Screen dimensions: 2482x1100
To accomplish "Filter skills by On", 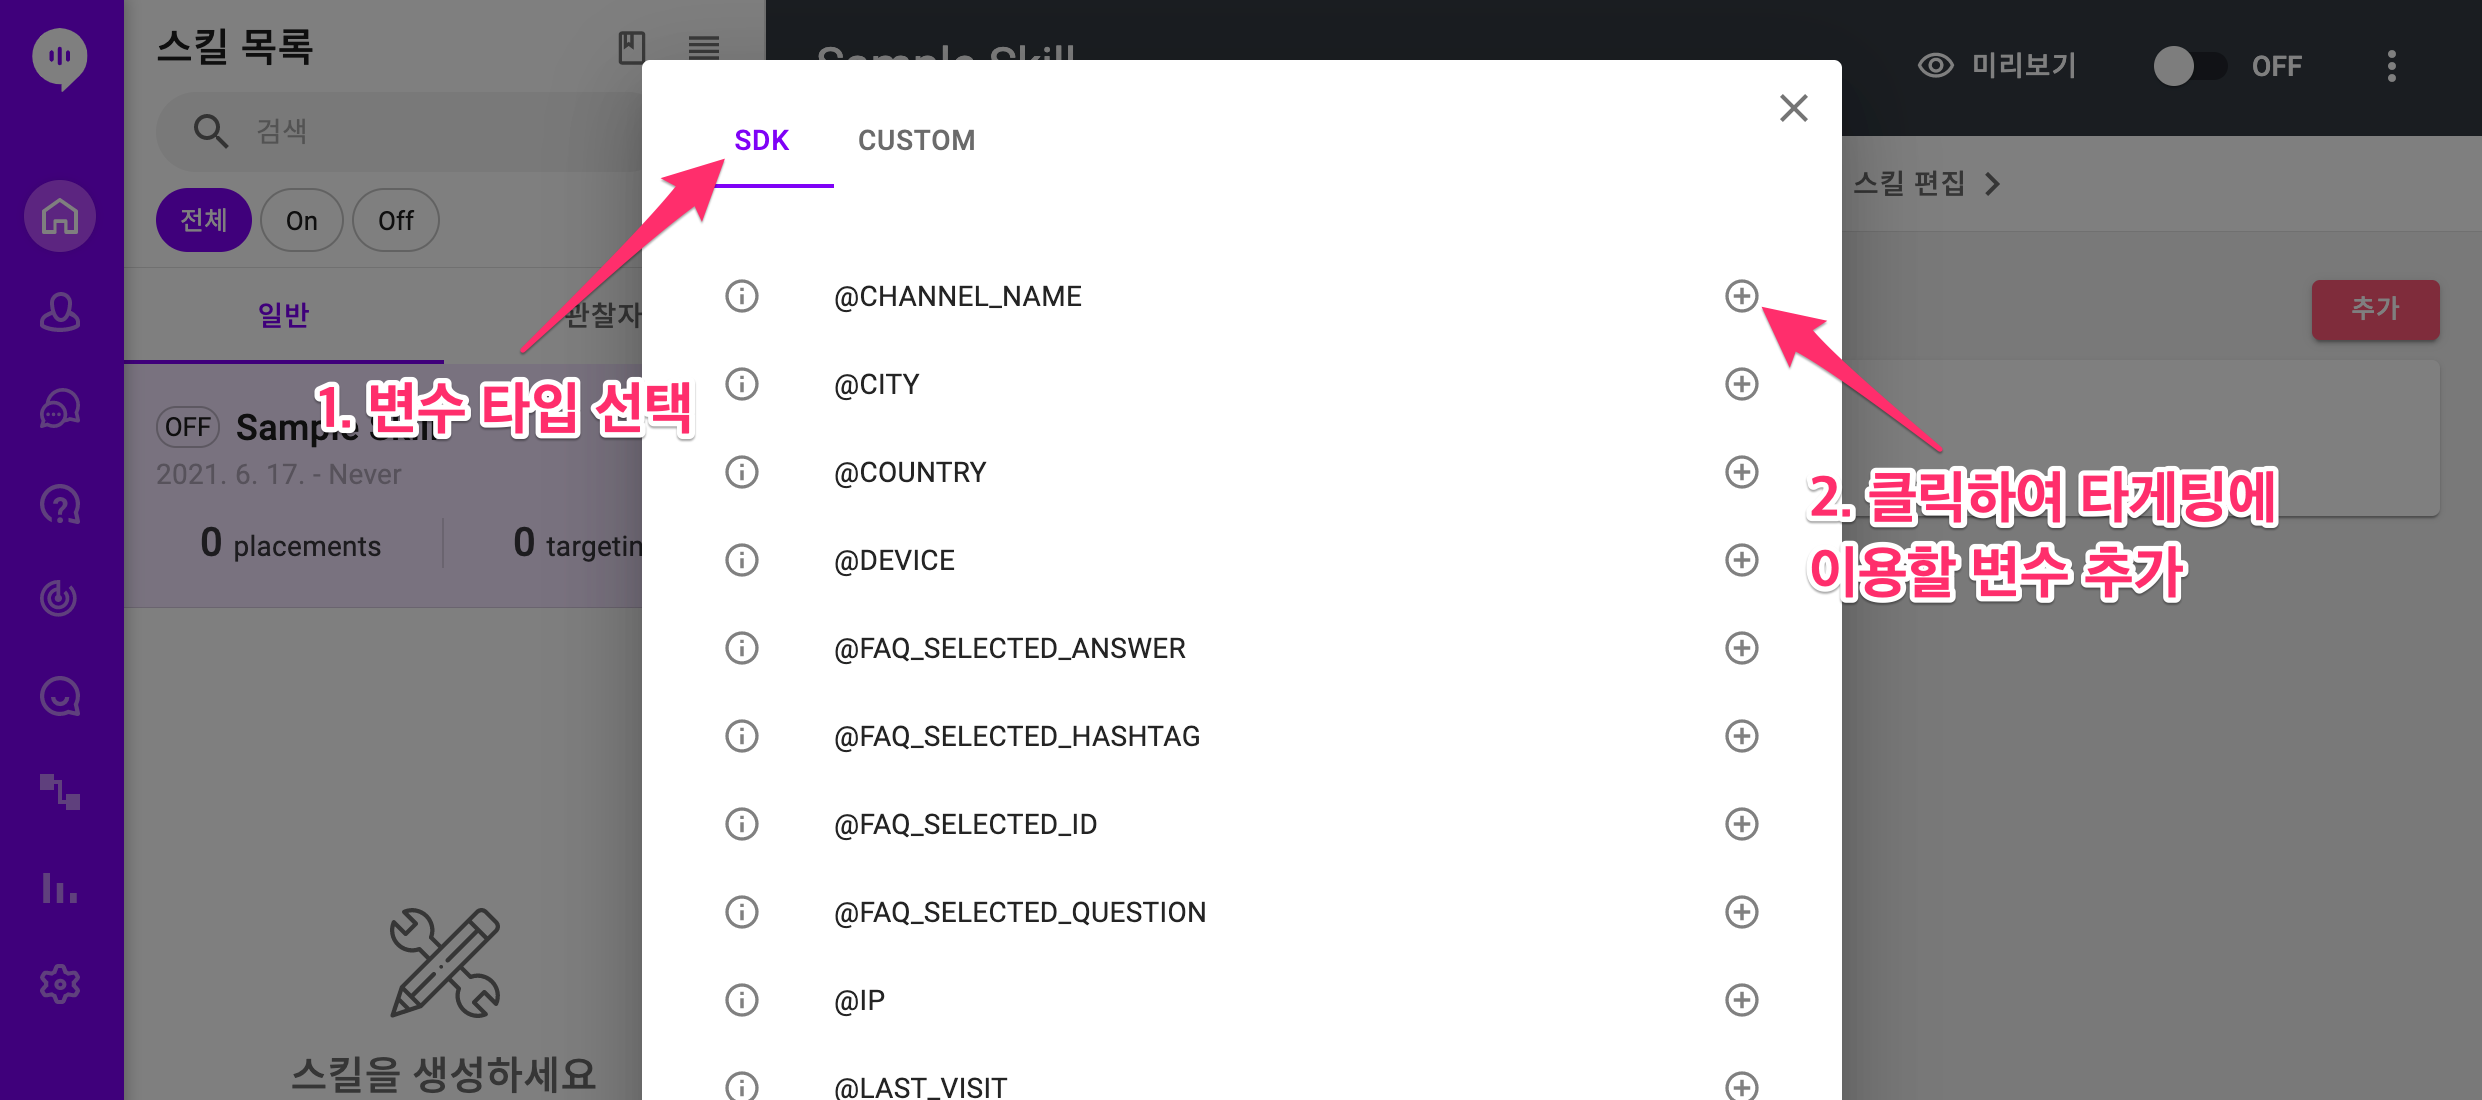I will point(302,220).
